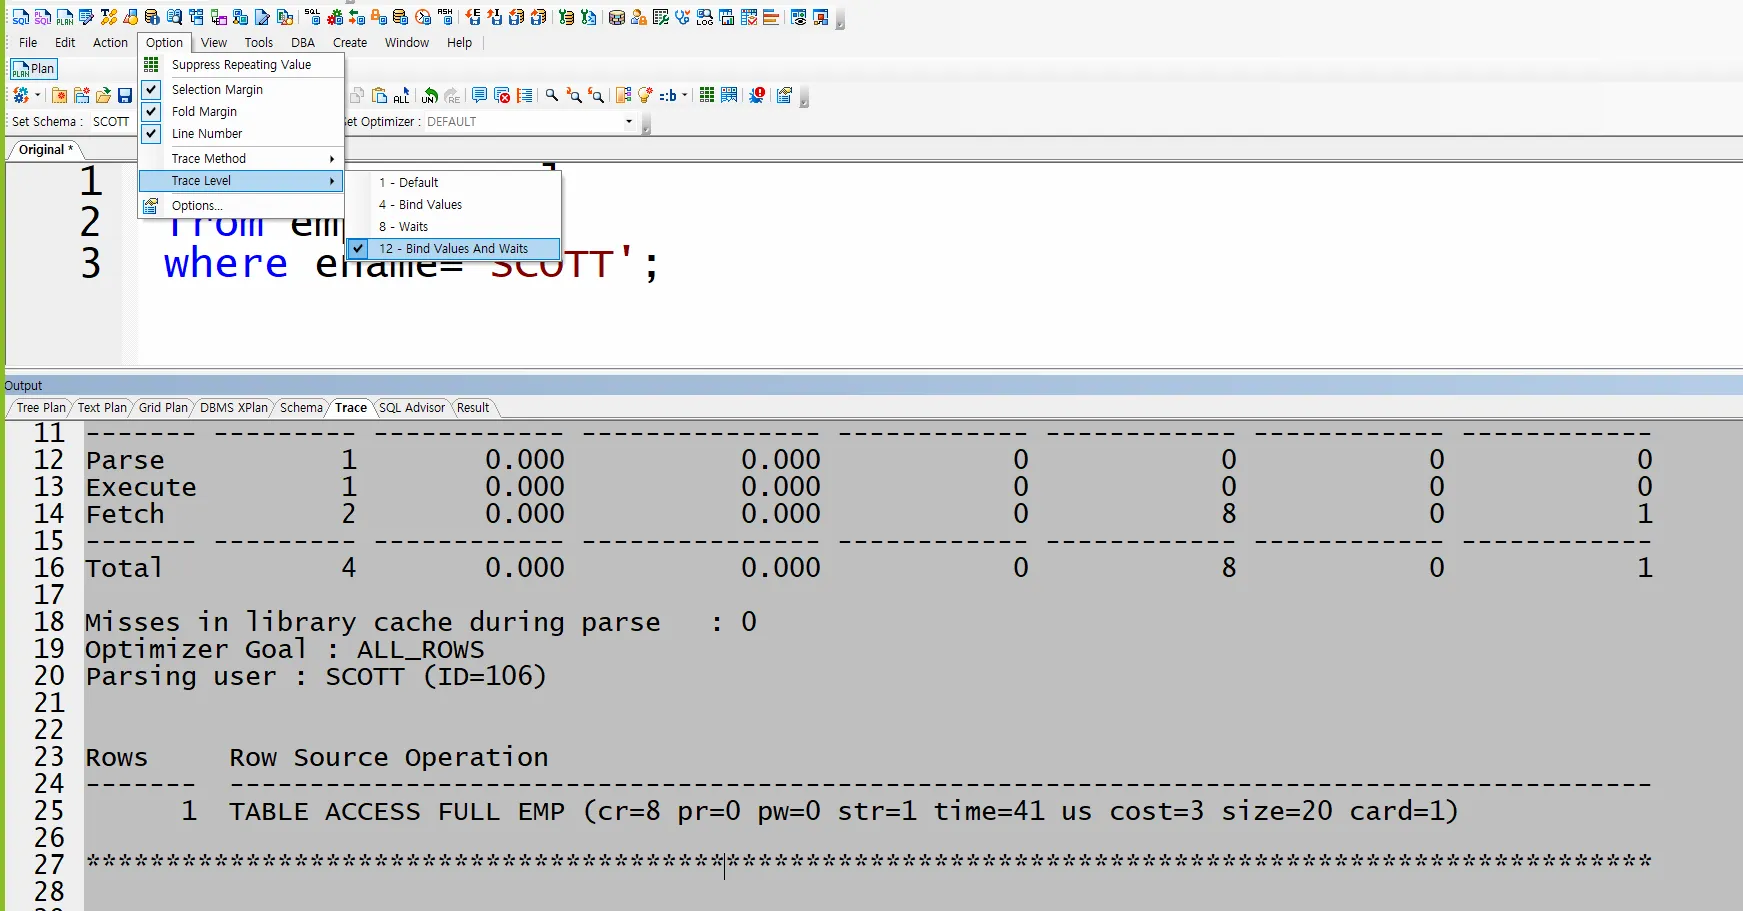Viewport: 1743px width, 911px height.
Task: Switch to the SQL Advisor tab
Action: pyautogui.click(x=412, y=408)
